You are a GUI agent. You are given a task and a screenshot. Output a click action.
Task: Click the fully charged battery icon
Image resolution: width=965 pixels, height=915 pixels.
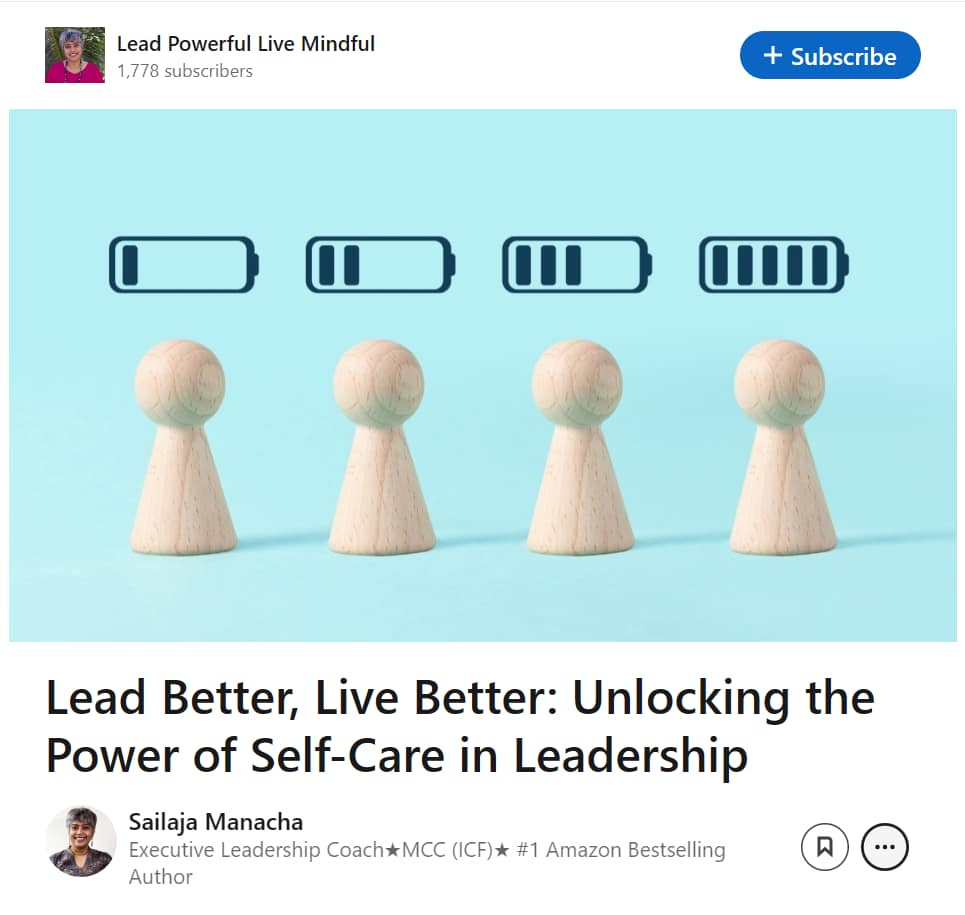[x=774, y=265]
